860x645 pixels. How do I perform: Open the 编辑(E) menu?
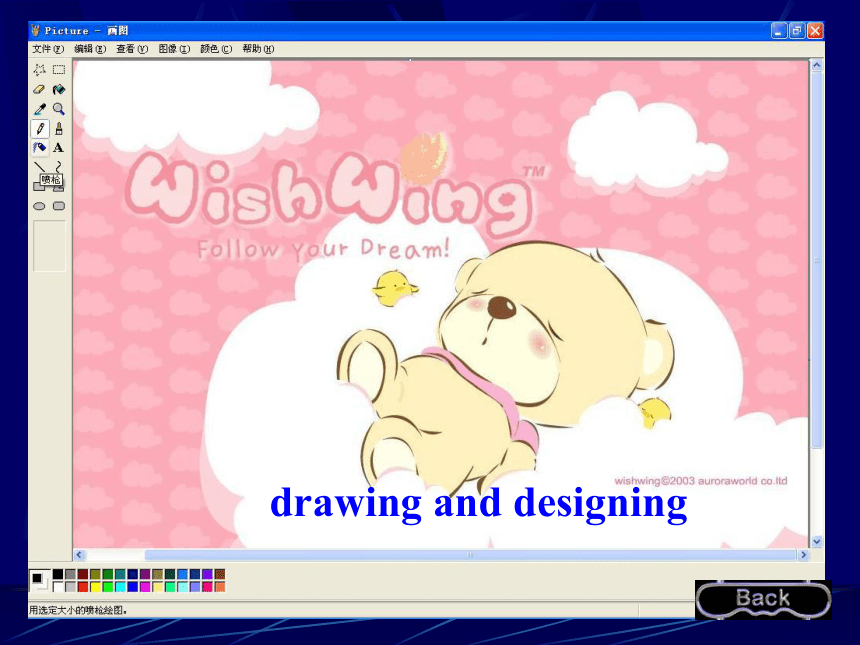(x=90, y=49)
